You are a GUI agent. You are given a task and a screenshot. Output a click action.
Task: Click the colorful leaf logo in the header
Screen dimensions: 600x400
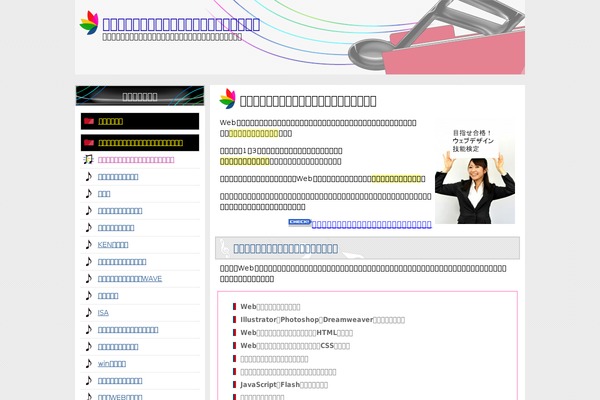click(x=89, y=23)
